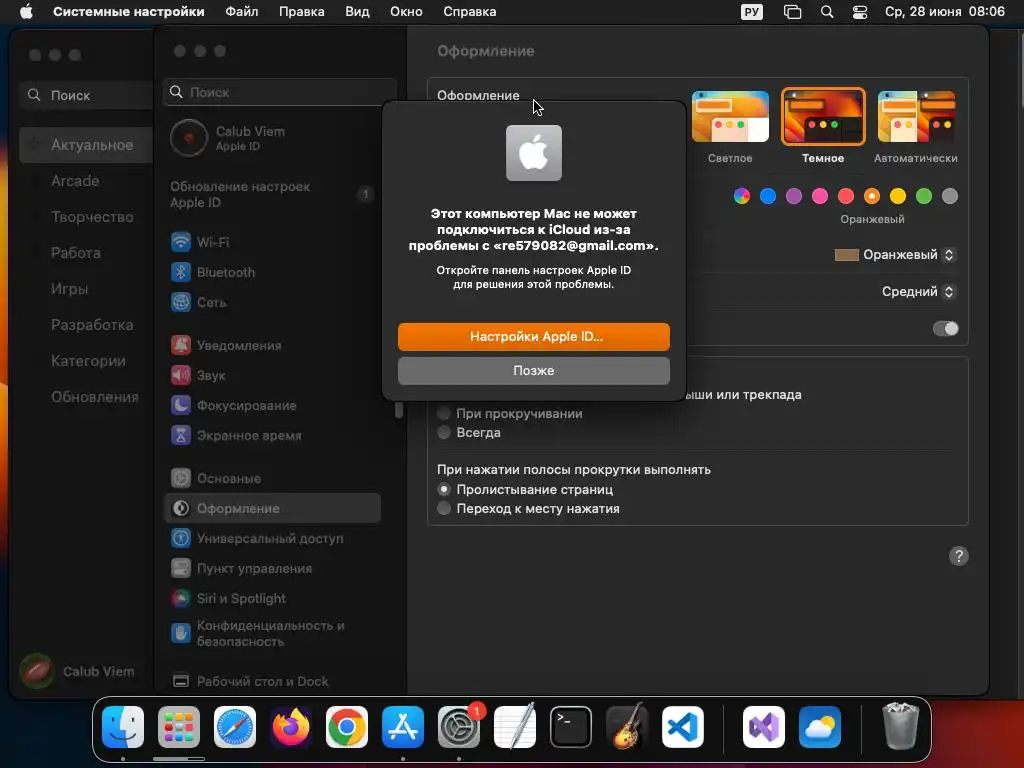Open TextEdit from the Dock
This screenshot has width=1024, height=768.
pos(515,727)
